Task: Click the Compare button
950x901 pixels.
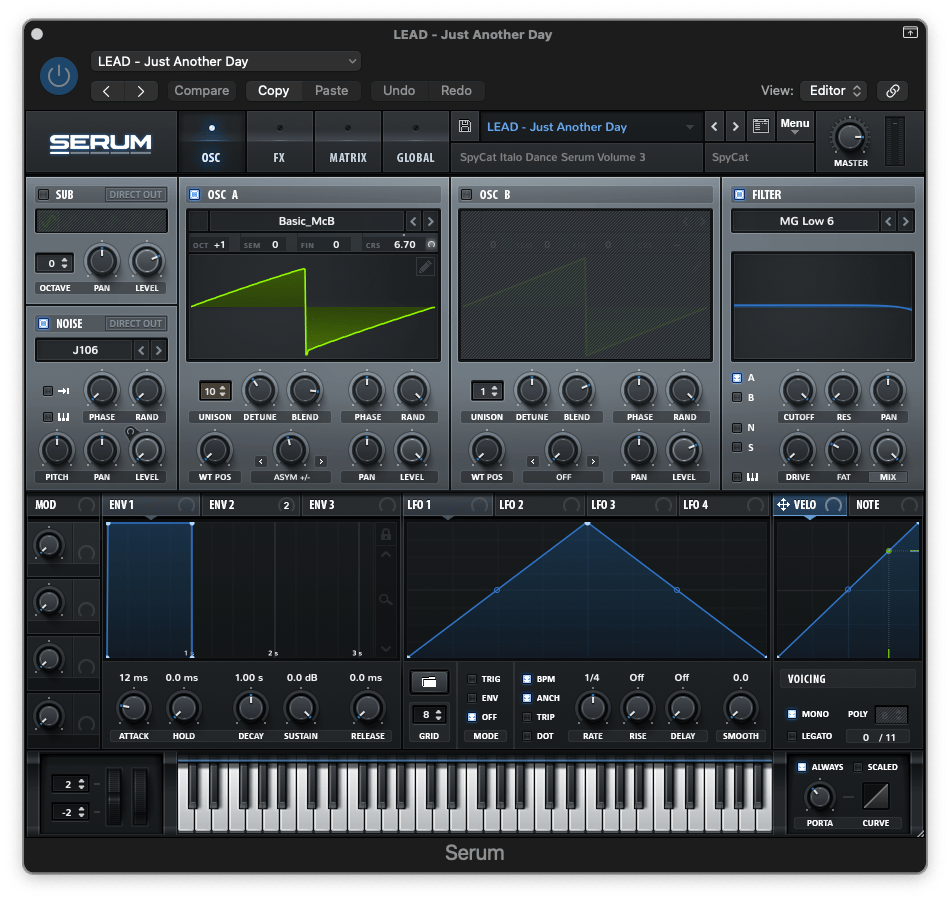Action: (202, 91)
